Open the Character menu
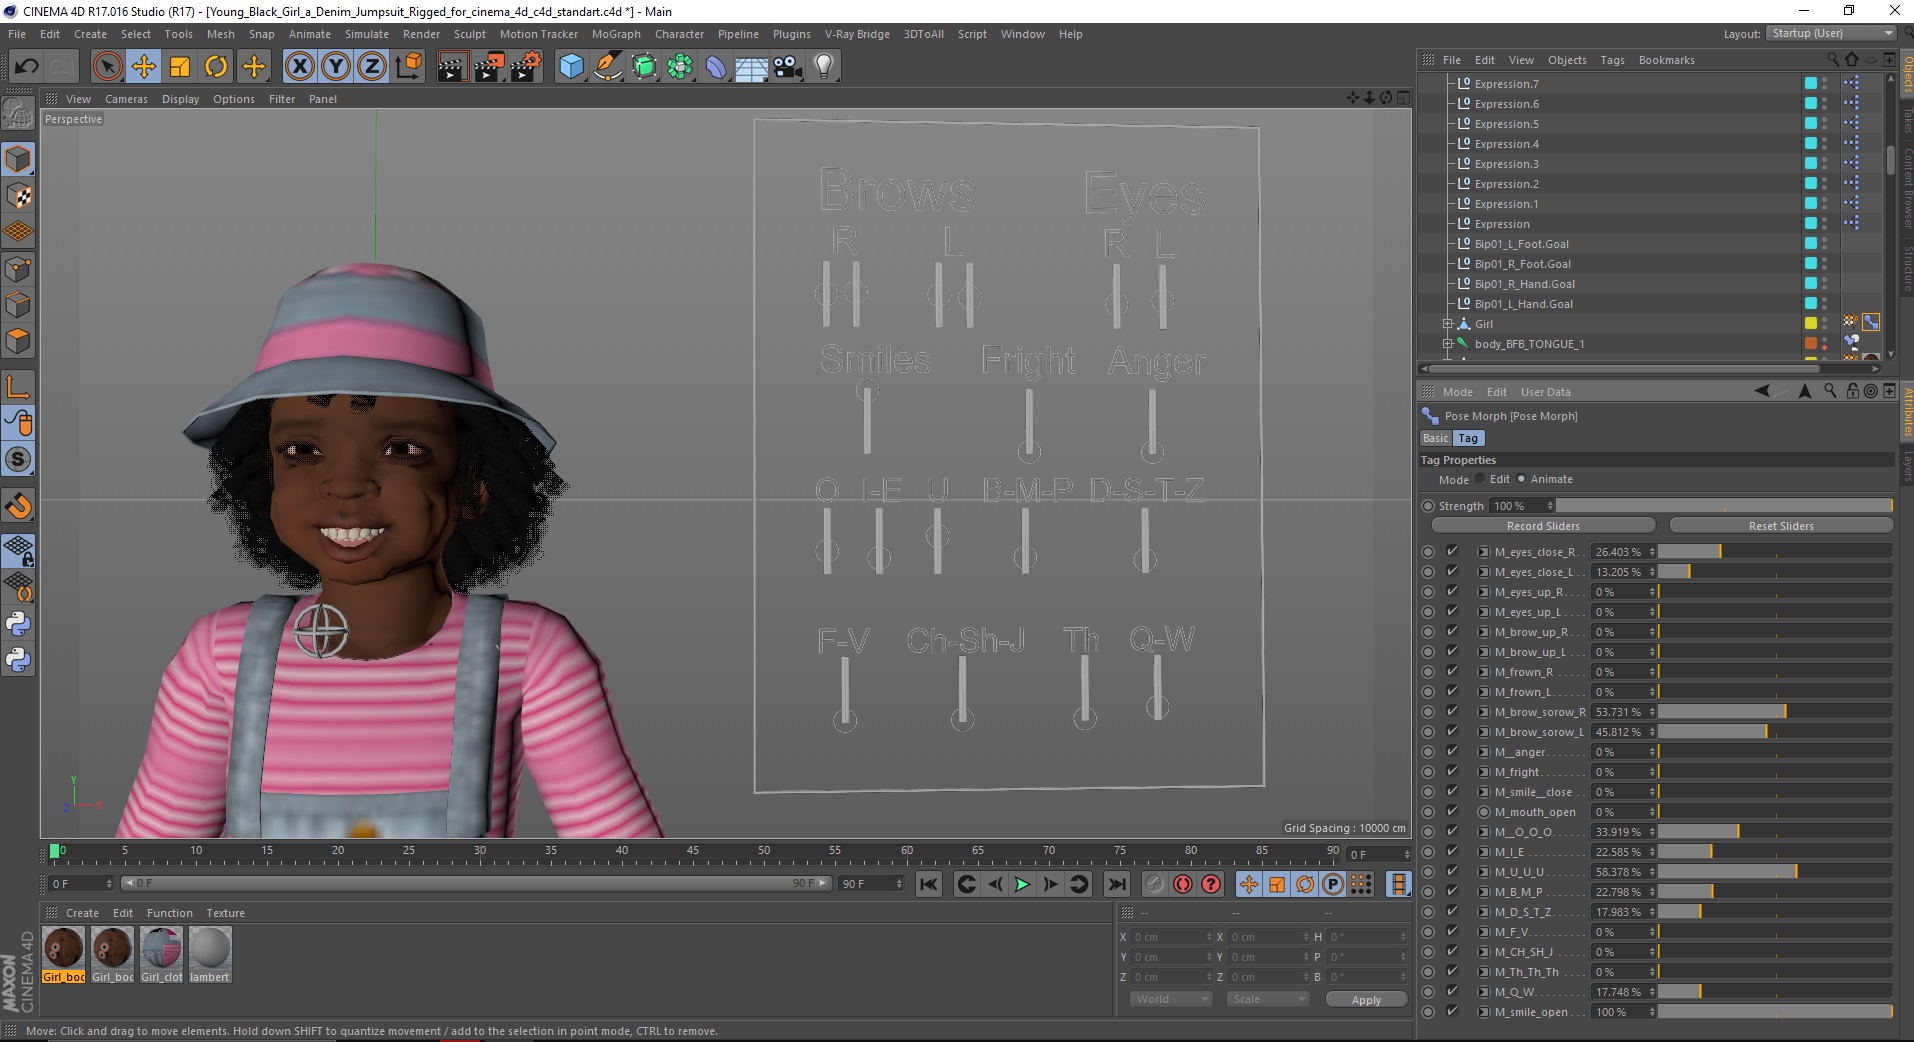1914x1042 pixels. (679, 34)
